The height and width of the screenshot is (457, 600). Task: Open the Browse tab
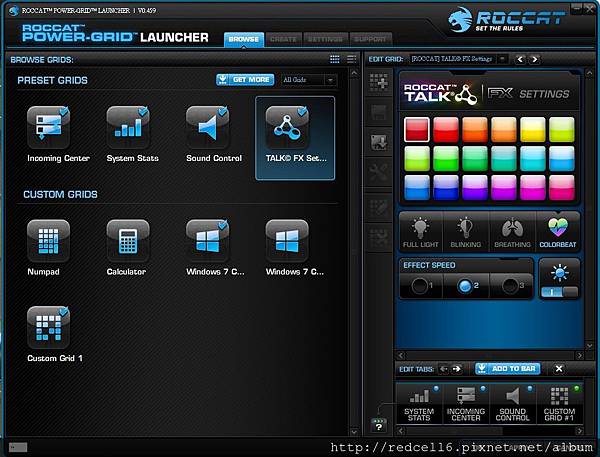[244, 39]
